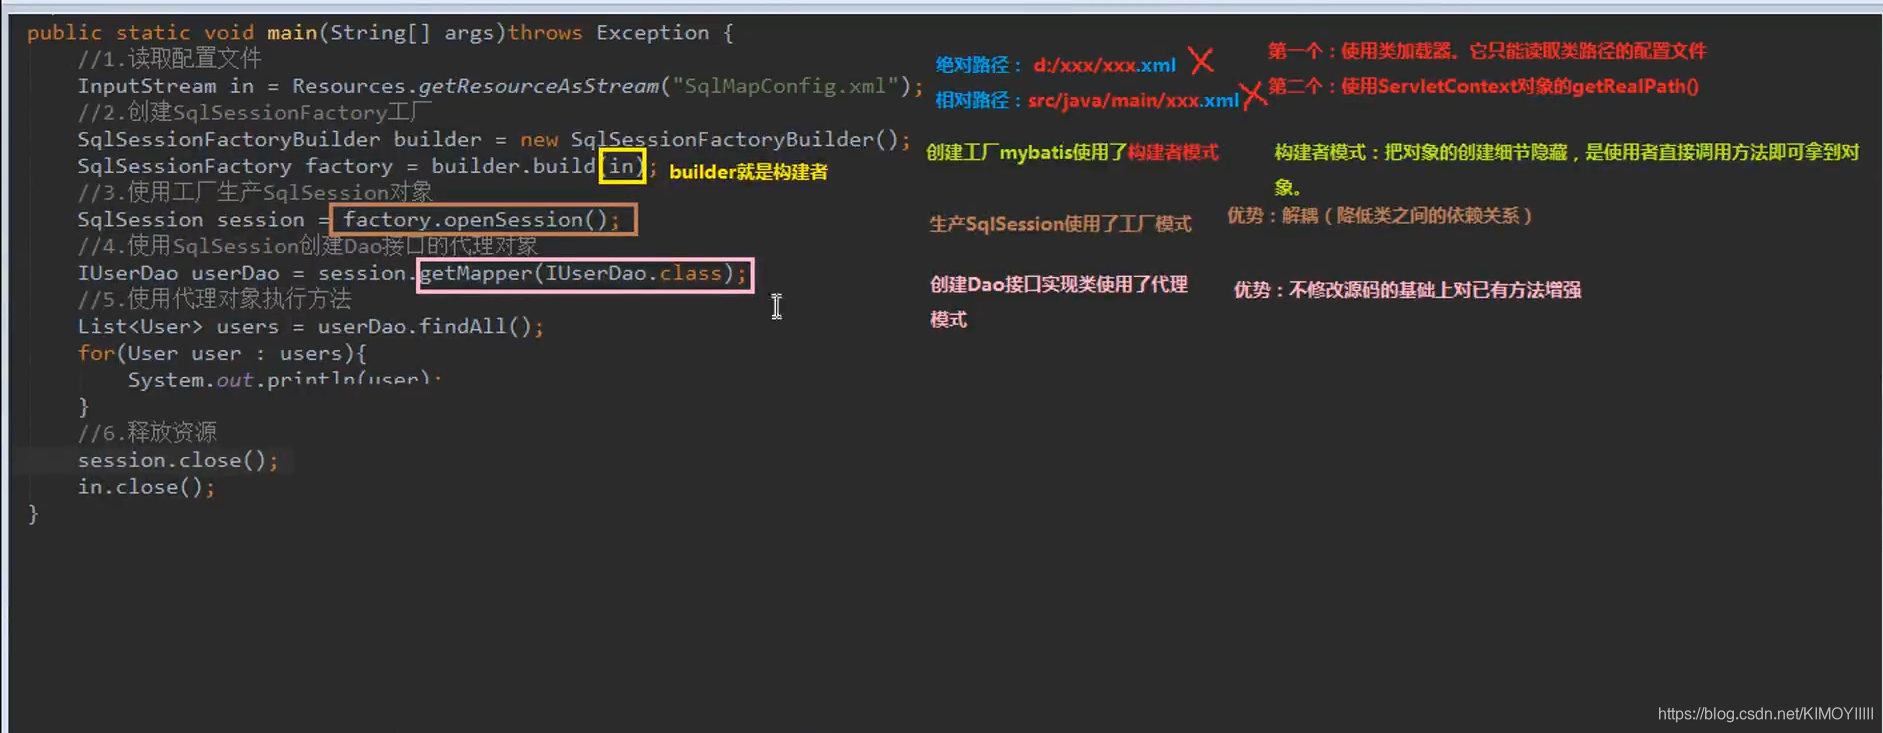Image resolution: width=1883 pixels, height=733 pixels.
Task: Click the note '第二个：使用ServletContext对象的getRealPath()'
Action: 1483,86
